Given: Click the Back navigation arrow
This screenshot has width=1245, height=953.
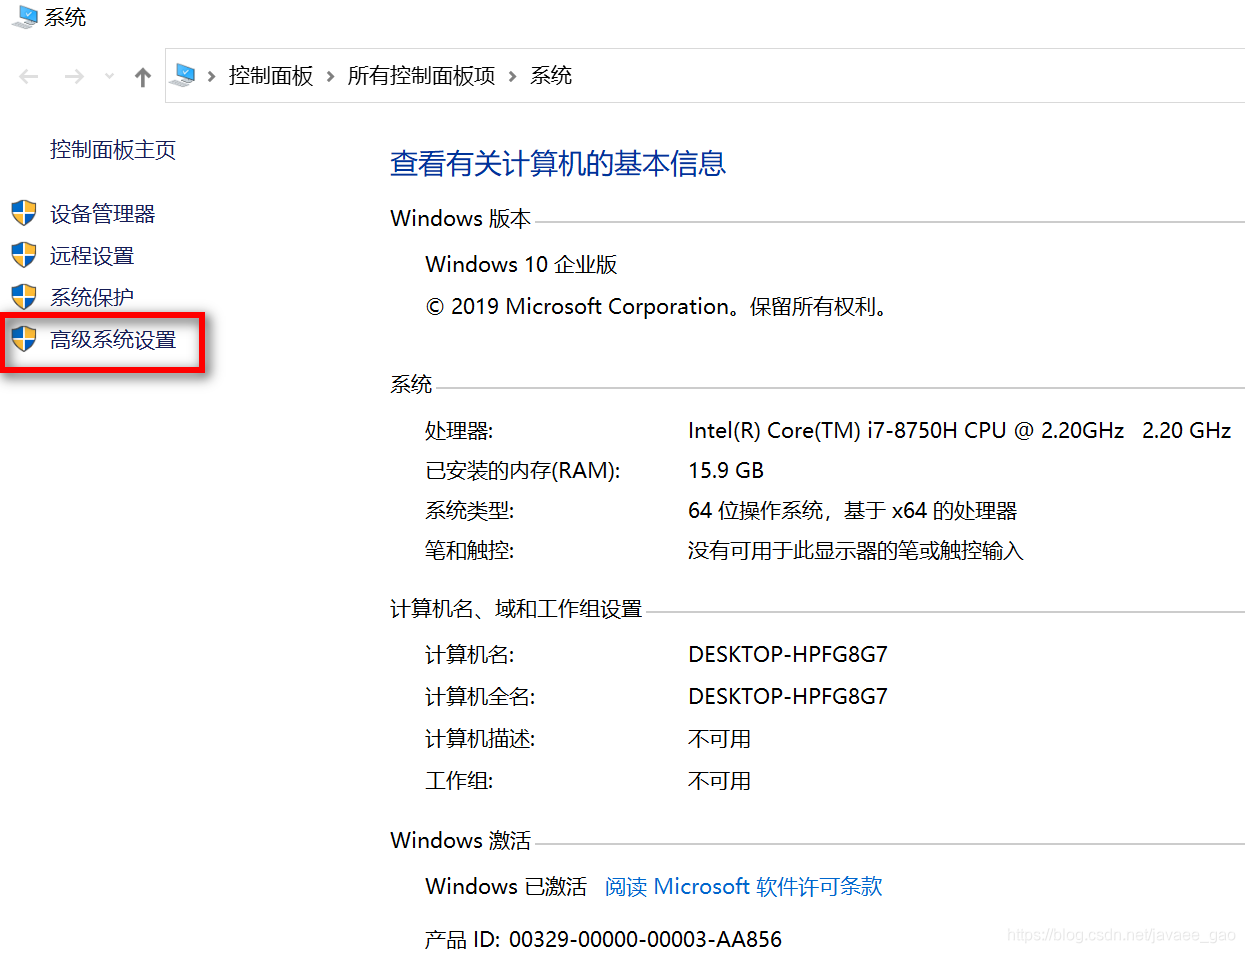Looking at the screenshot, I should [29, 76].
